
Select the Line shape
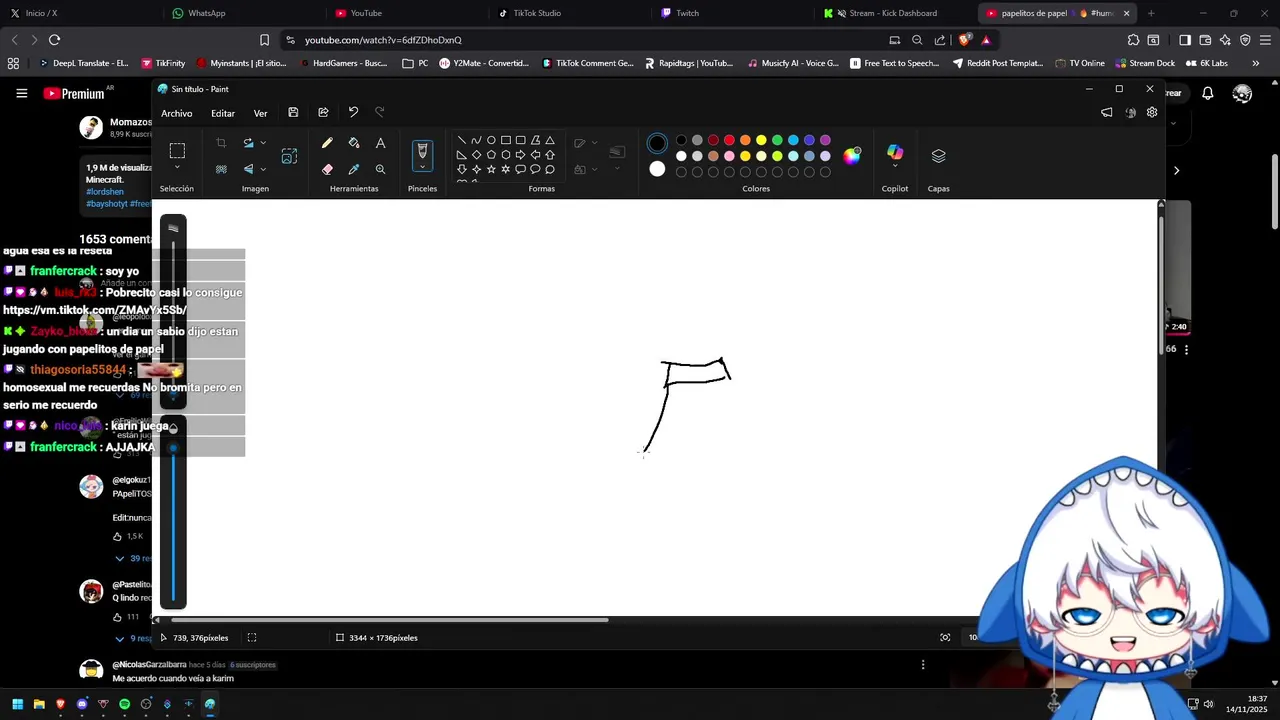click(461, 140)
